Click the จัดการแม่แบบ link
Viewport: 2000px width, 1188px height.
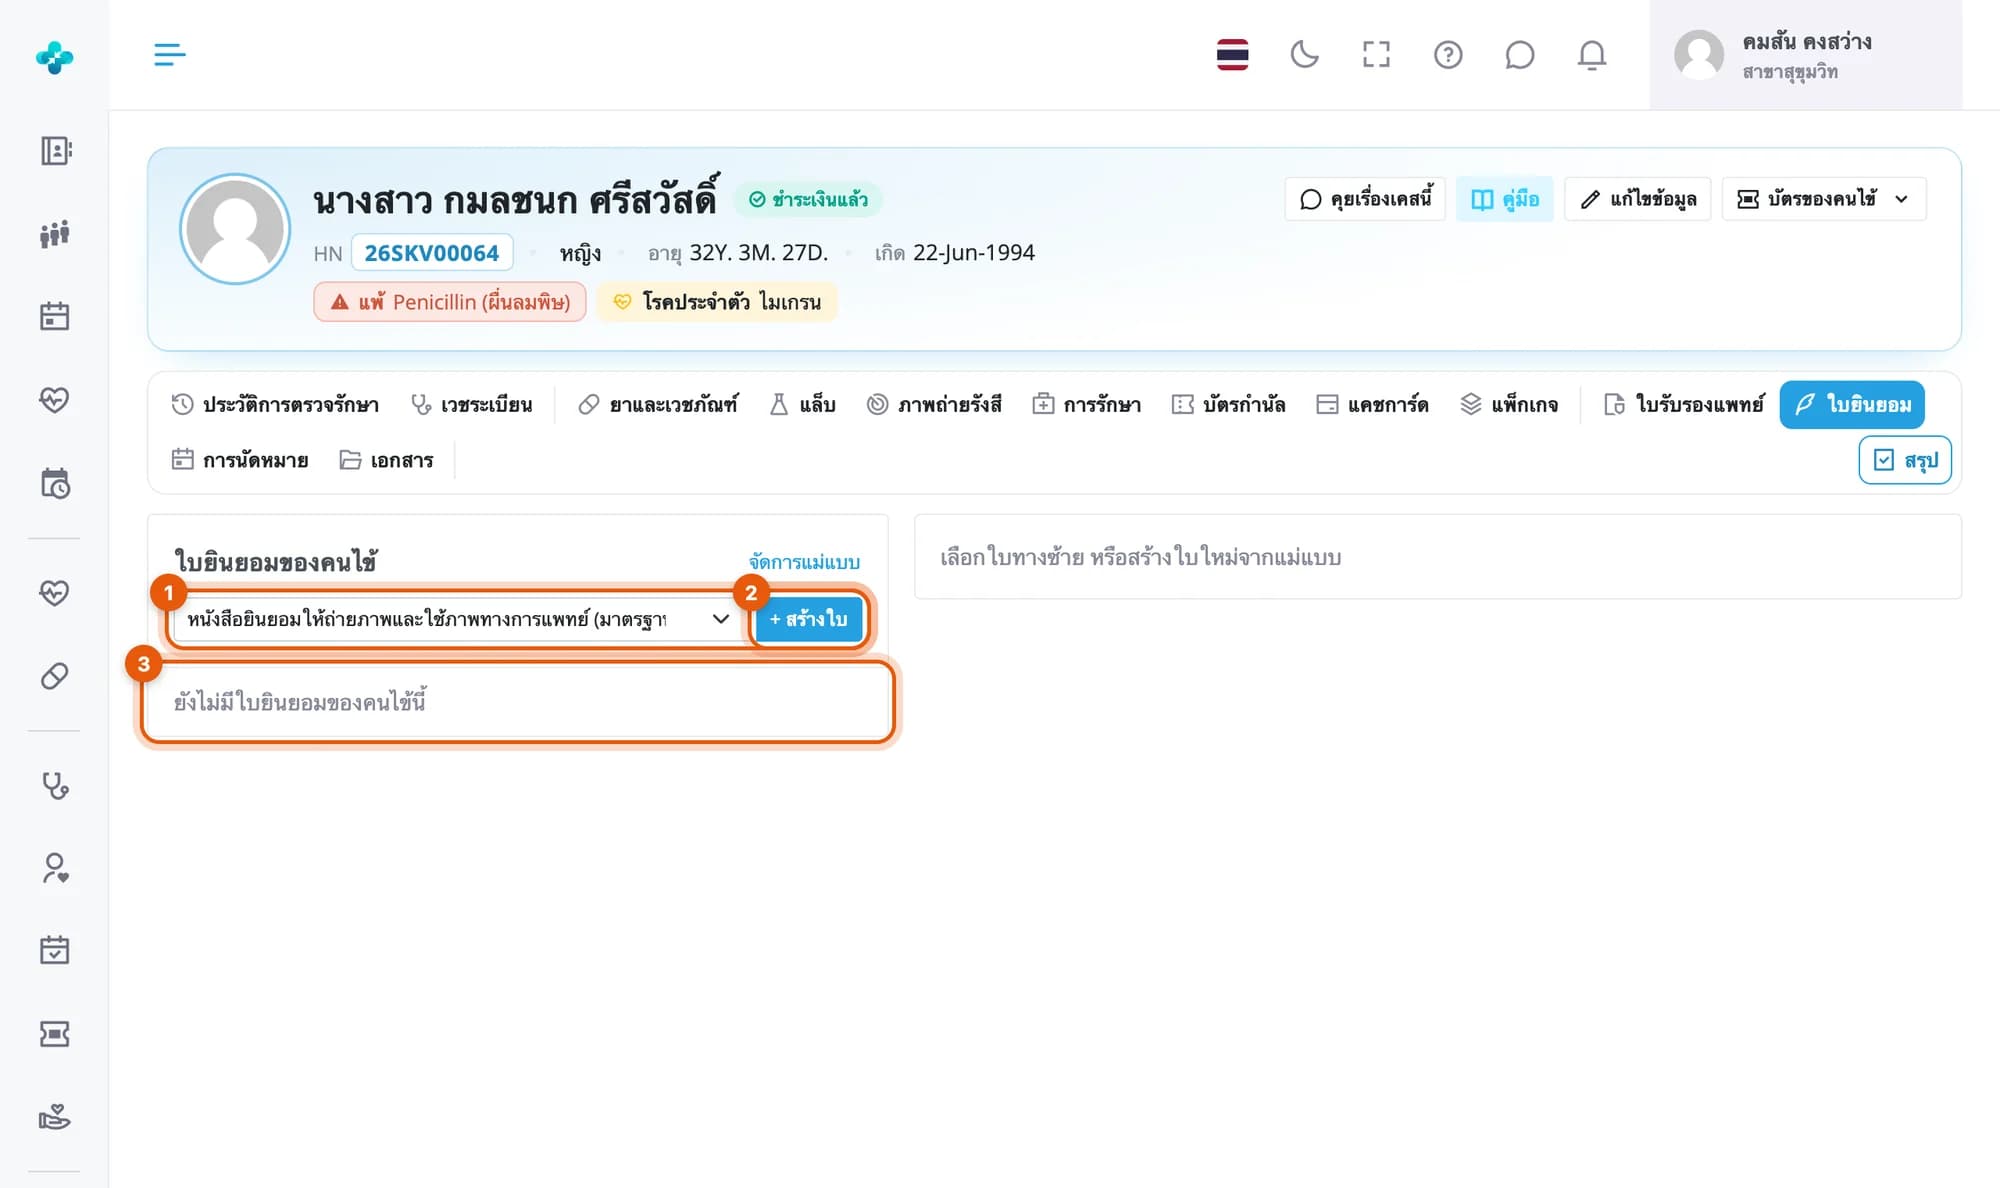pyautogui.click(x=804, y=562)
